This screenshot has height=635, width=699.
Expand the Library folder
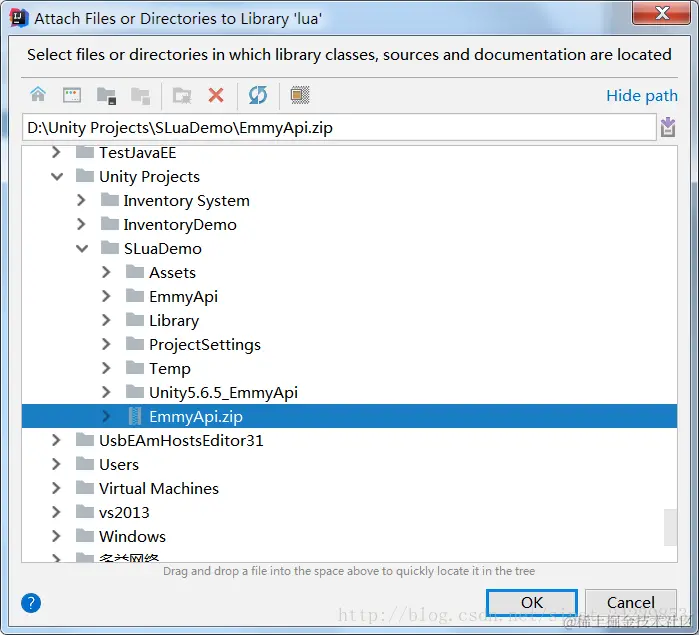[106, 320]
